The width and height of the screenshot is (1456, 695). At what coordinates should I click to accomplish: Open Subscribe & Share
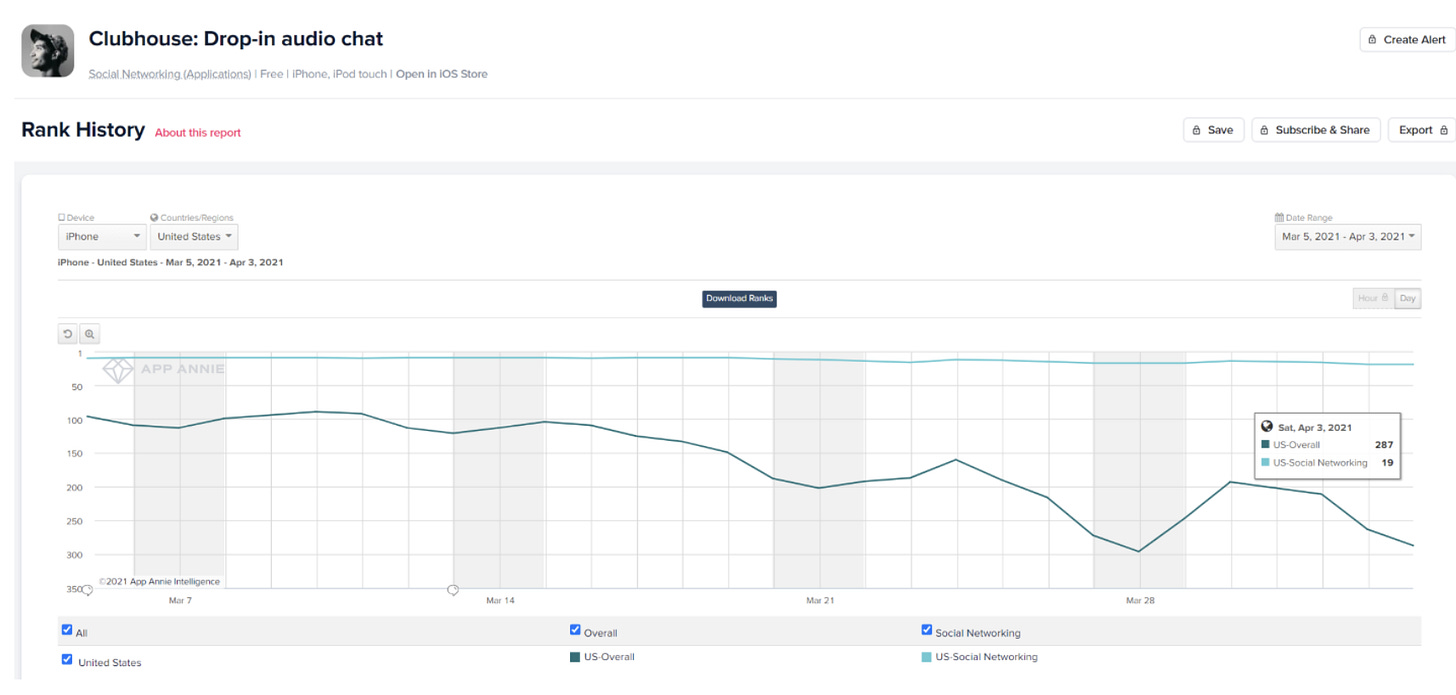[x=1316, y=130]
